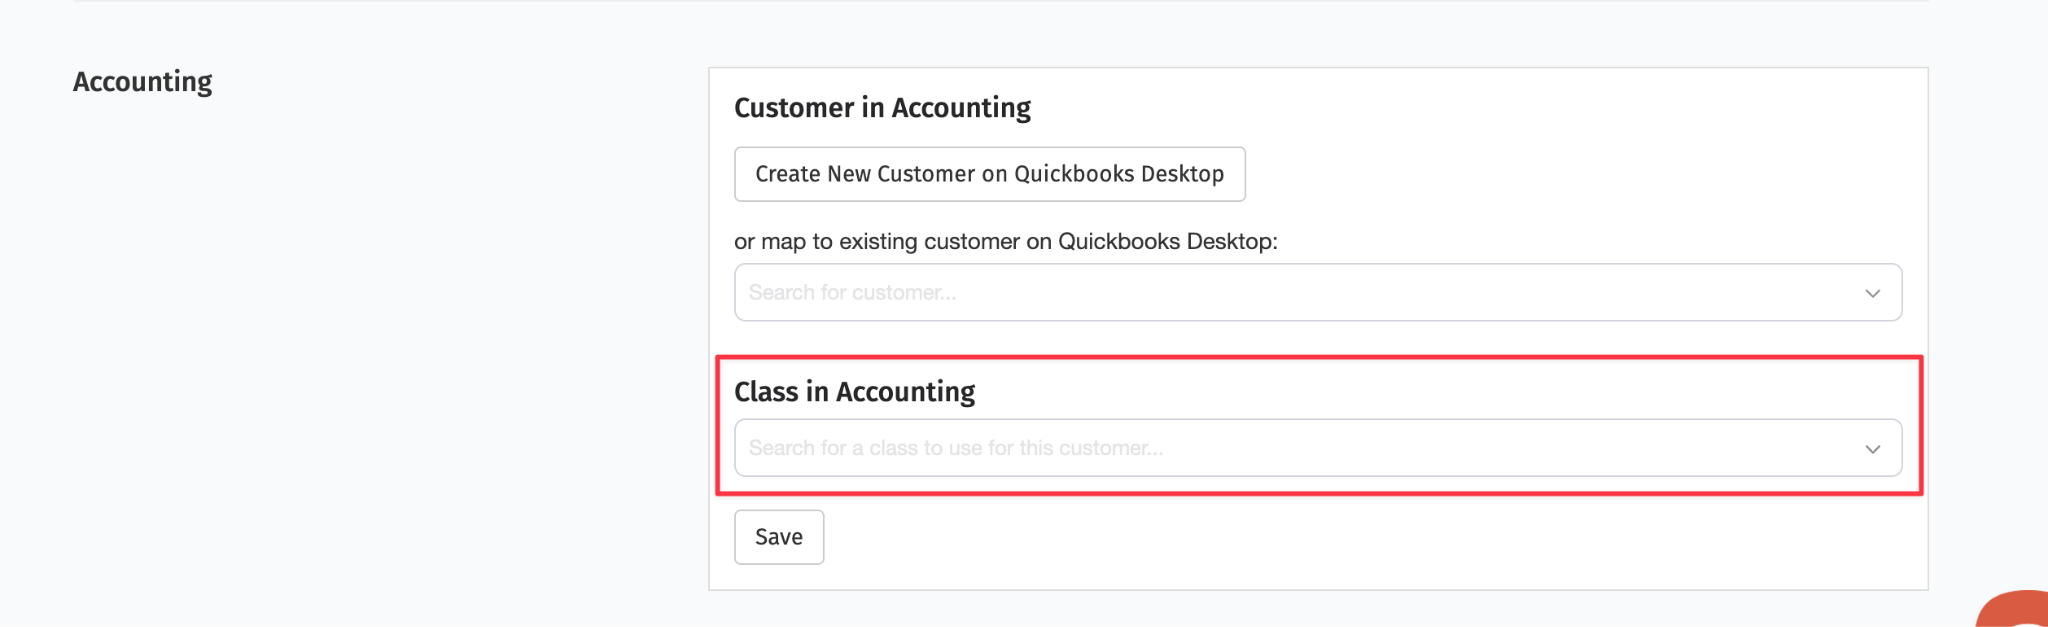The image size is (2048, 627).
Task: Open the existing Quickbooks customer combo box
Action: pos(1318,292)
